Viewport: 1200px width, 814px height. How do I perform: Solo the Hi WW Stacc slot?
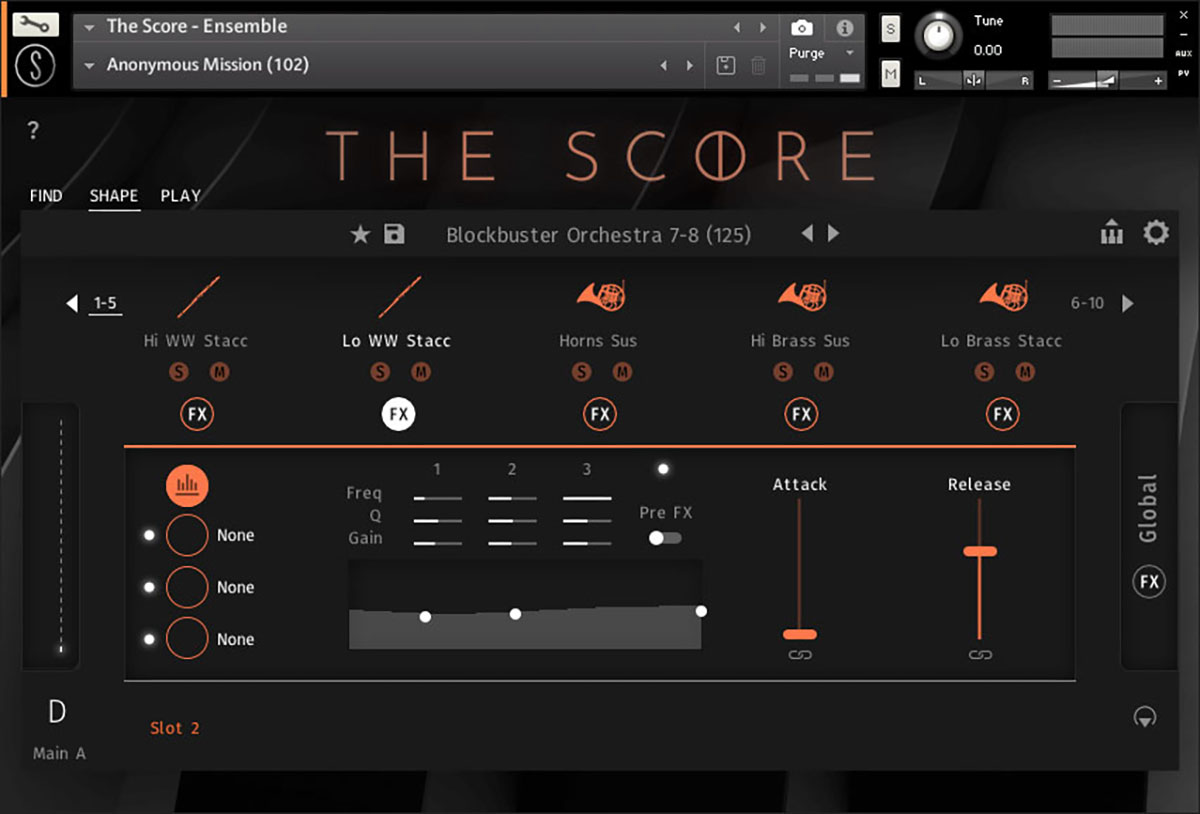179,372
